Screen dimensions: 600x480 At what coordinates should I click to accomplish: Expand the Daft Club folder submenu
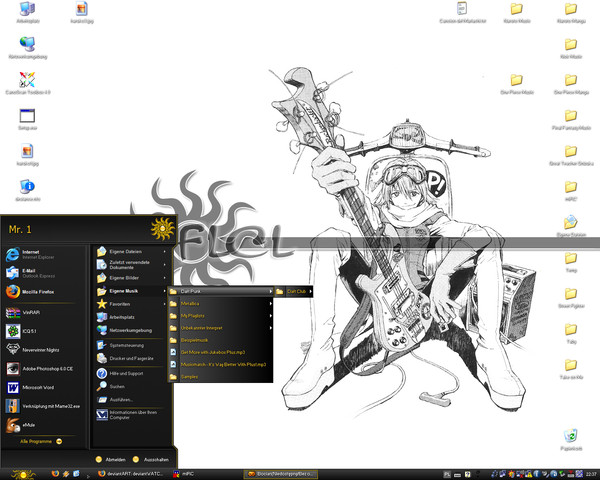[310, 291]
